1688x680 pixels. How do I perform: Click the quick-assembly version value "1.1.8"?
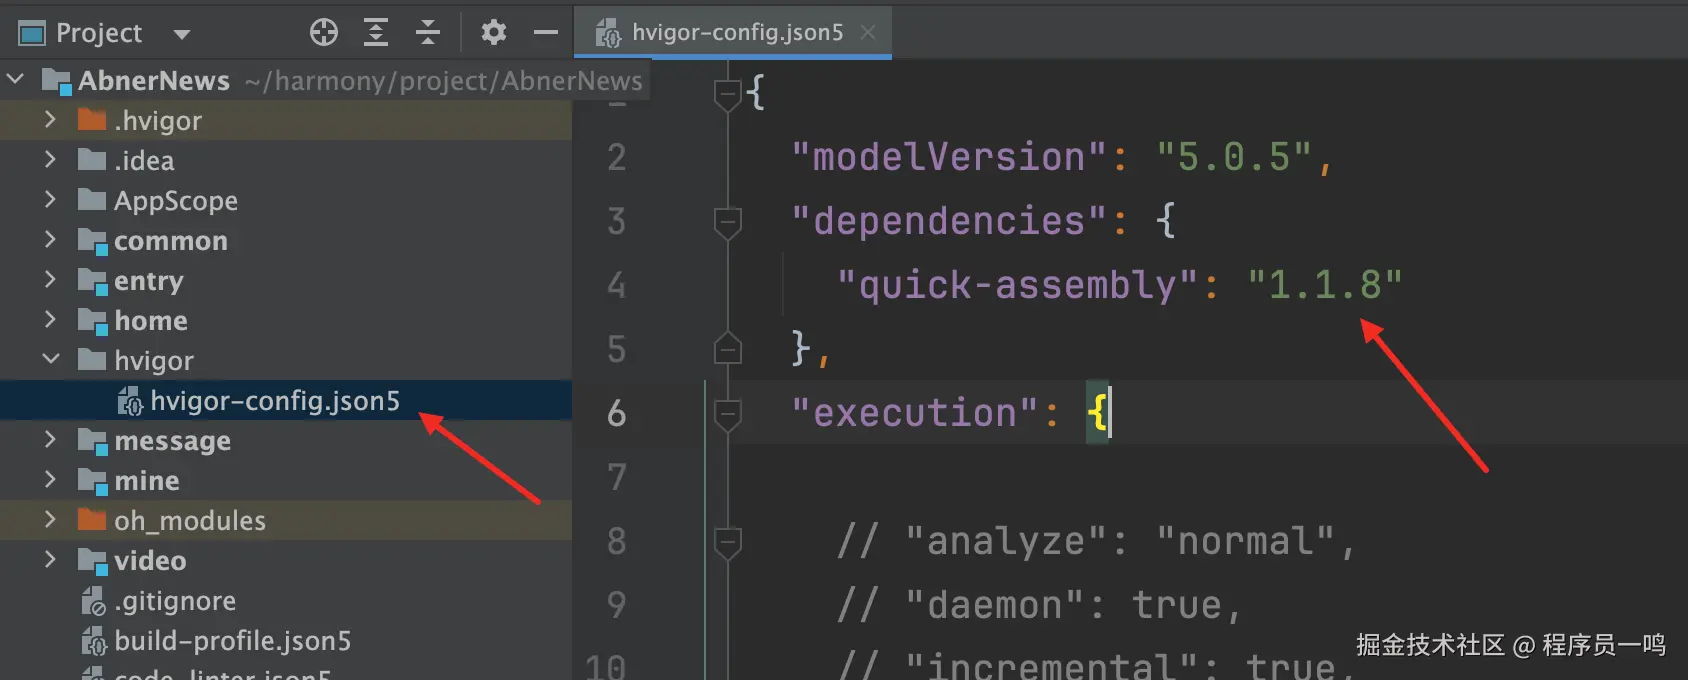[1325, 285]
